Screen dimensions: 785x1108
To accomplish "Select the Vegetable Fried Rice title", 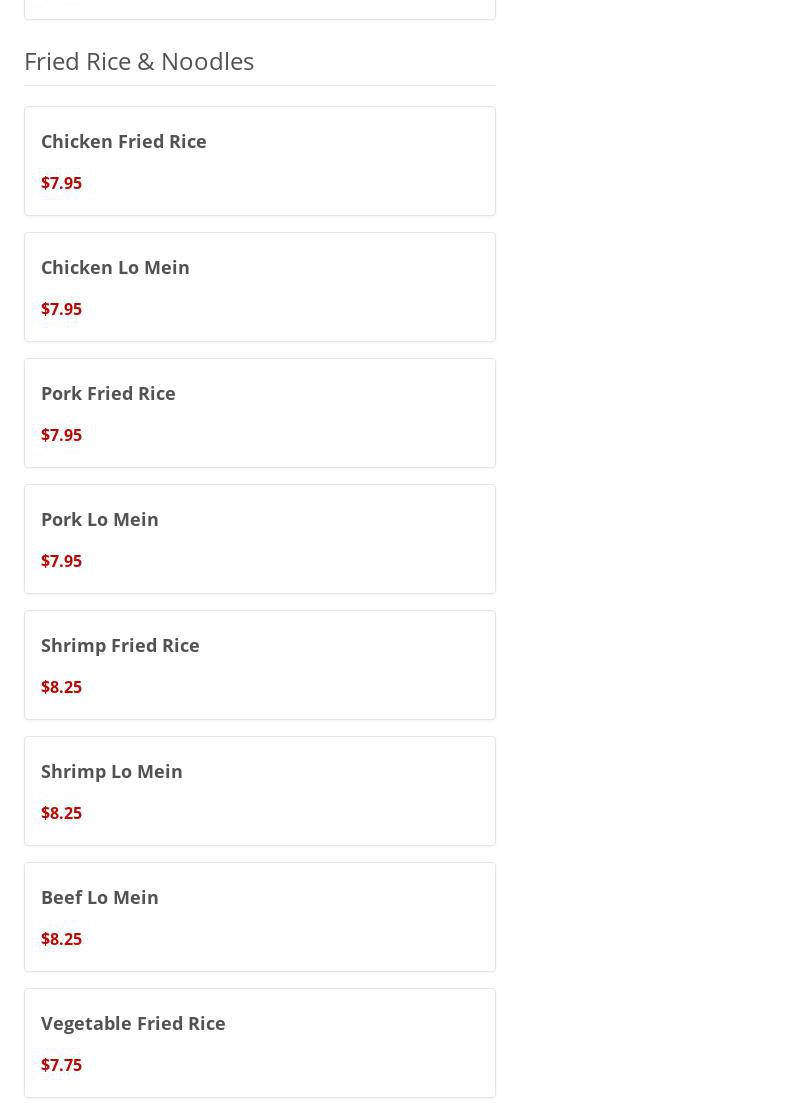I will click(x=133, y=1023).
